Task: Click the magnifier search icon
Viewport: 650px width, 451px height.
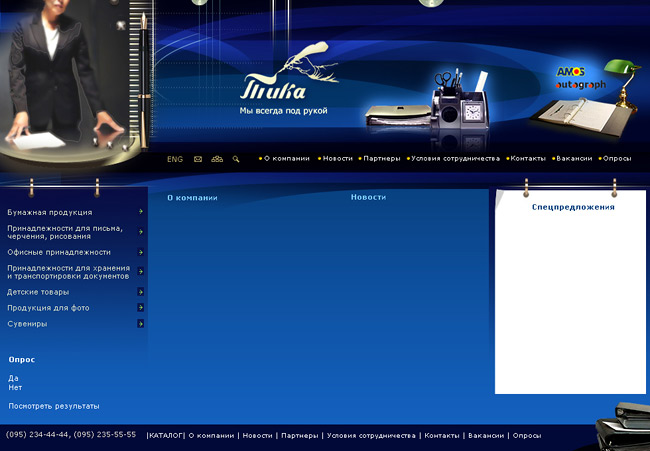Action: [x=236, y=159]
